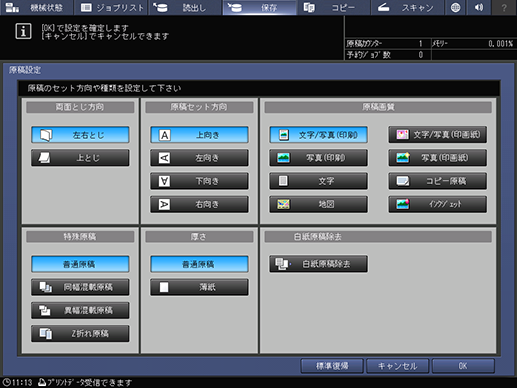Screen dimensions: 517x388
Task: Click the speaker sound icon
Action: click(x=479, y=7)
